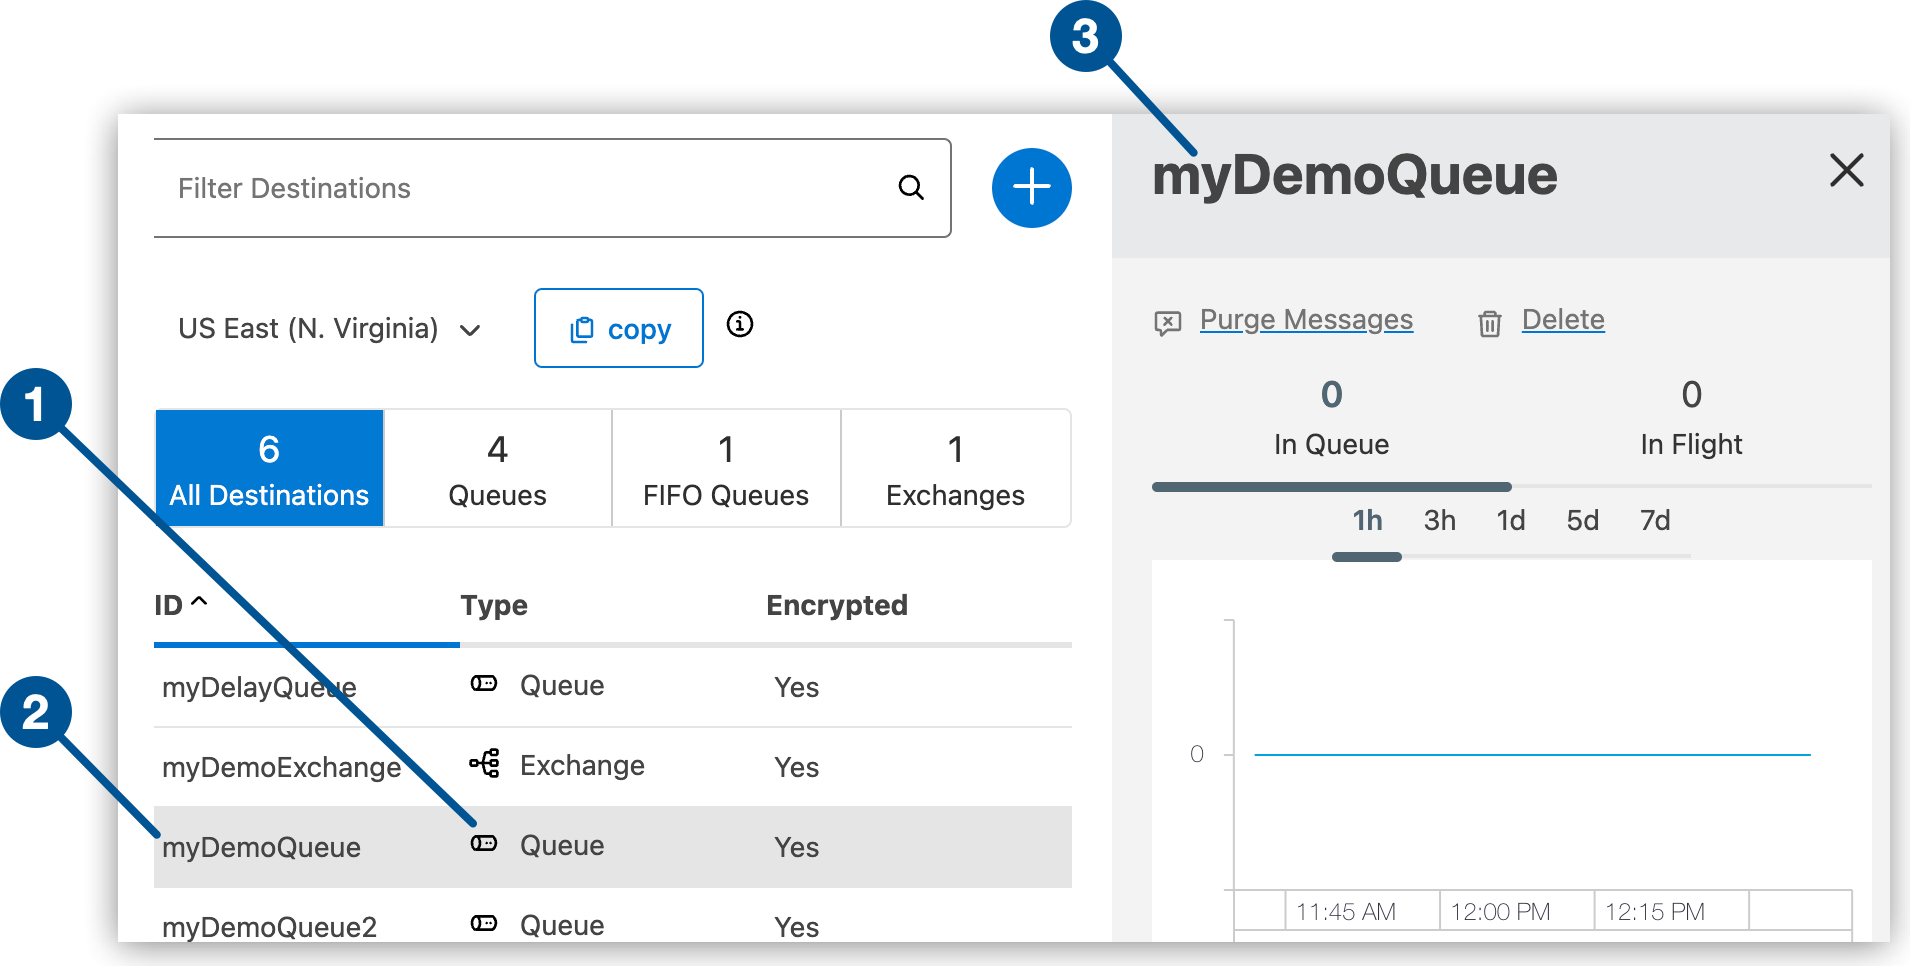Click the In Queue progress bar

click(1330, 486)
